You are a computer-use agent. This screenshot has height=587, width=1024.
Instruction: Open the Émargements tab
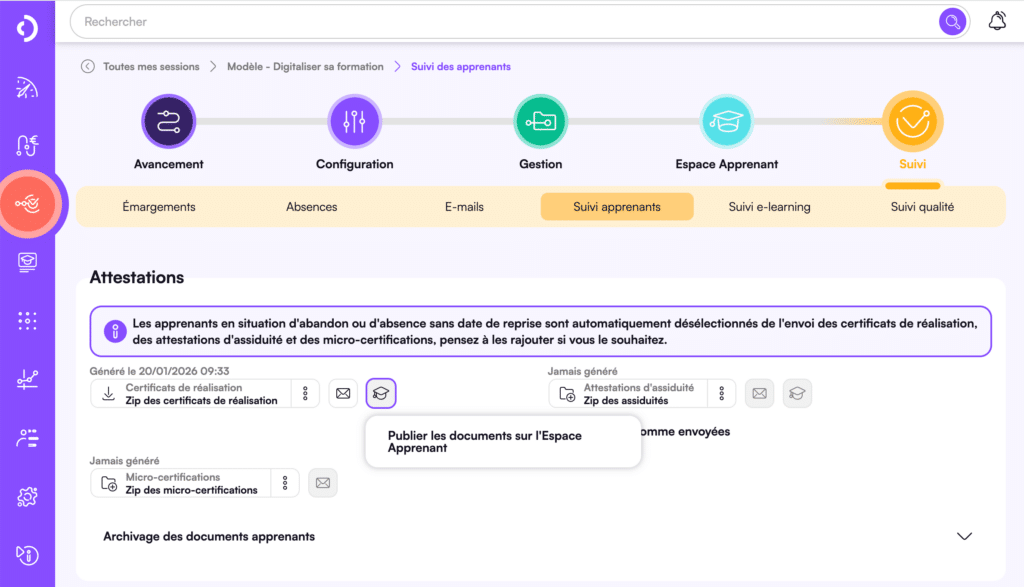(x=159, y=206)
